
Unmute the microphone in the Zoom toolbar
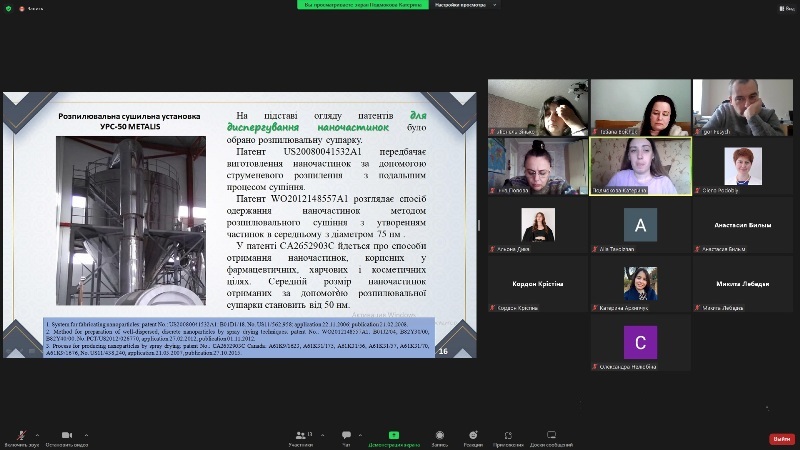21,436
